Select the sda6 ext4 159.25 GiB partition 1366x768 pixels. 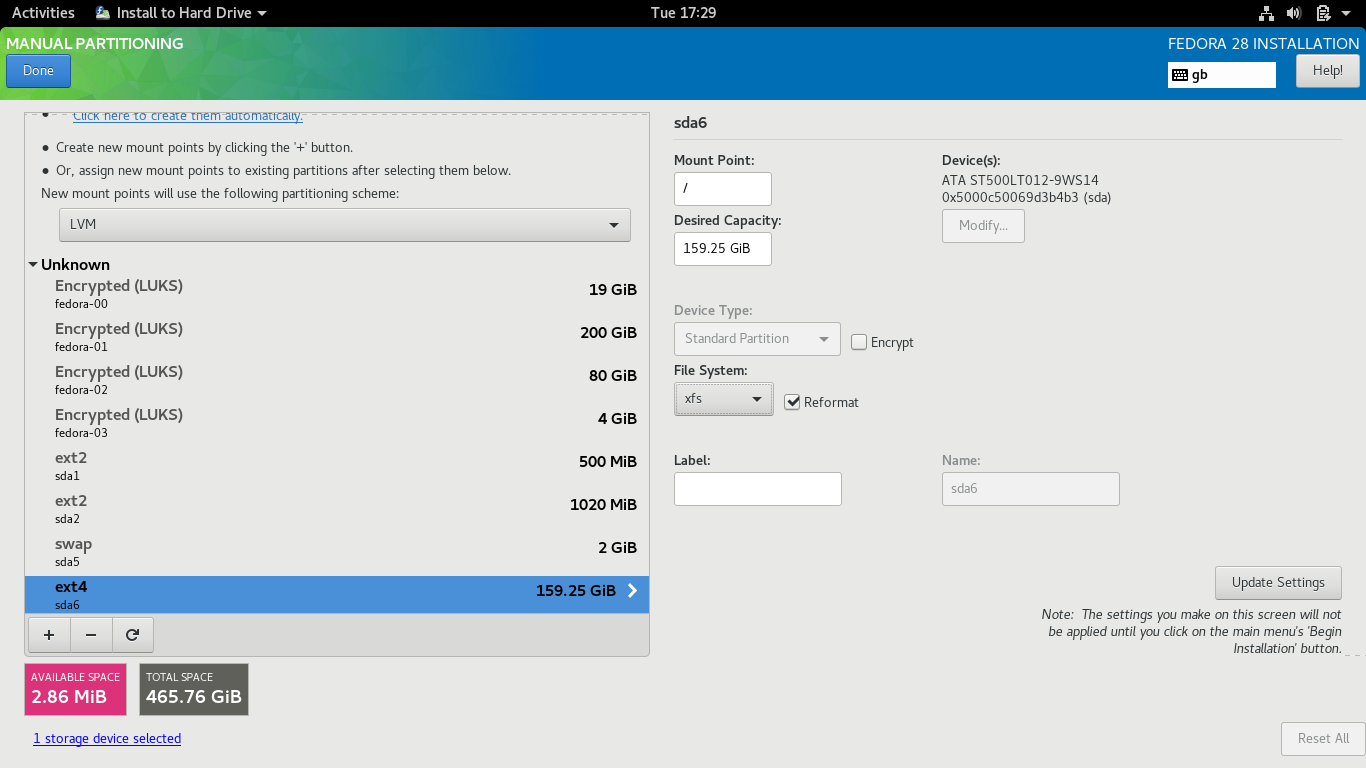click(337, 595)
